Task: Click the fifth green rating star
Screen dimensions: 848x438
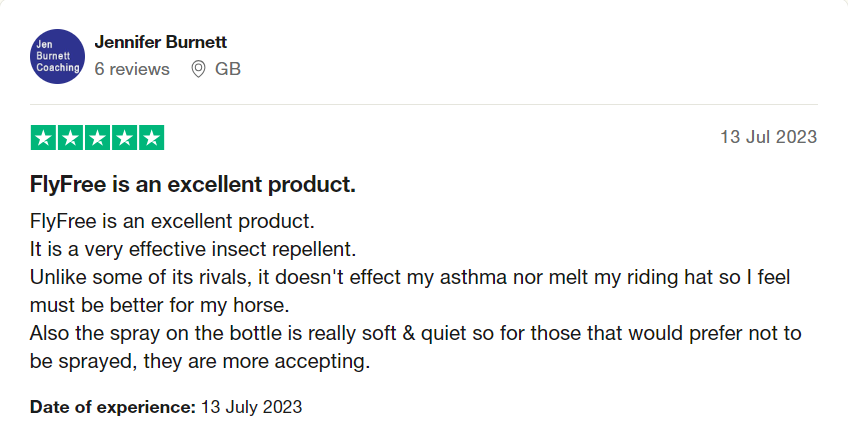Action: (x=151, y=138)
